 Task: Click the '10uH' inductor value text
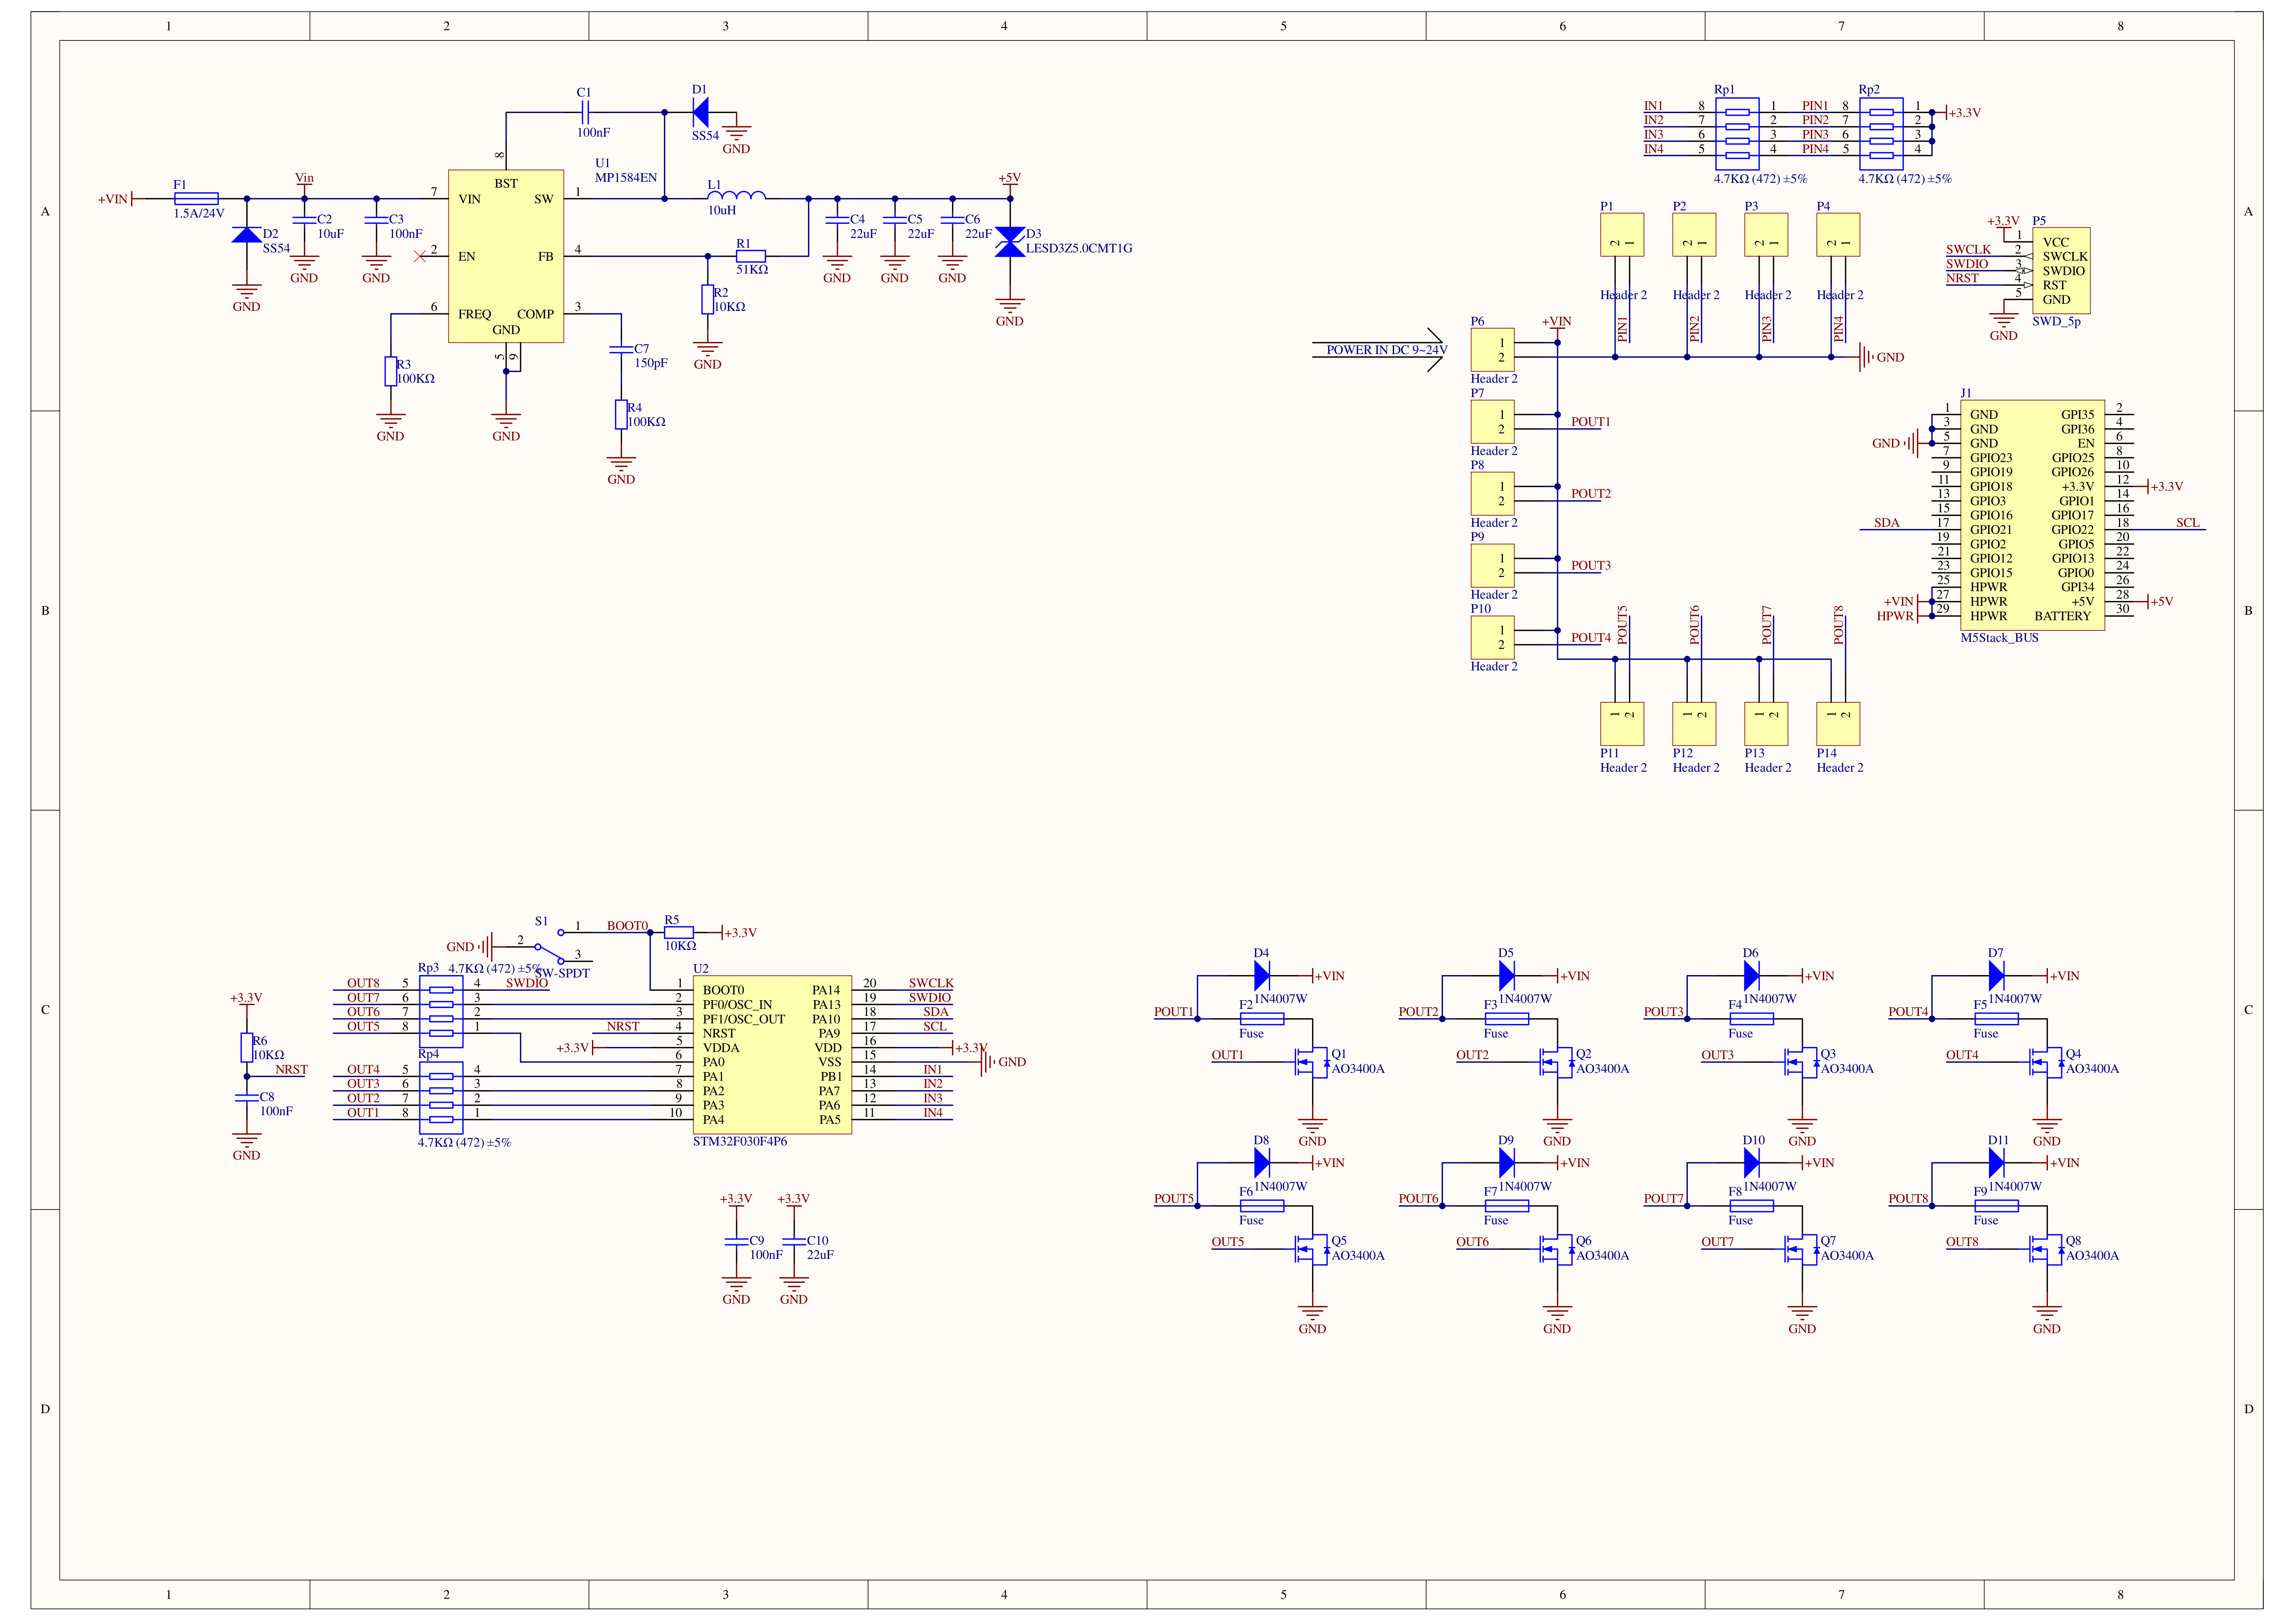pyautogui.click(x=722, y=211)
